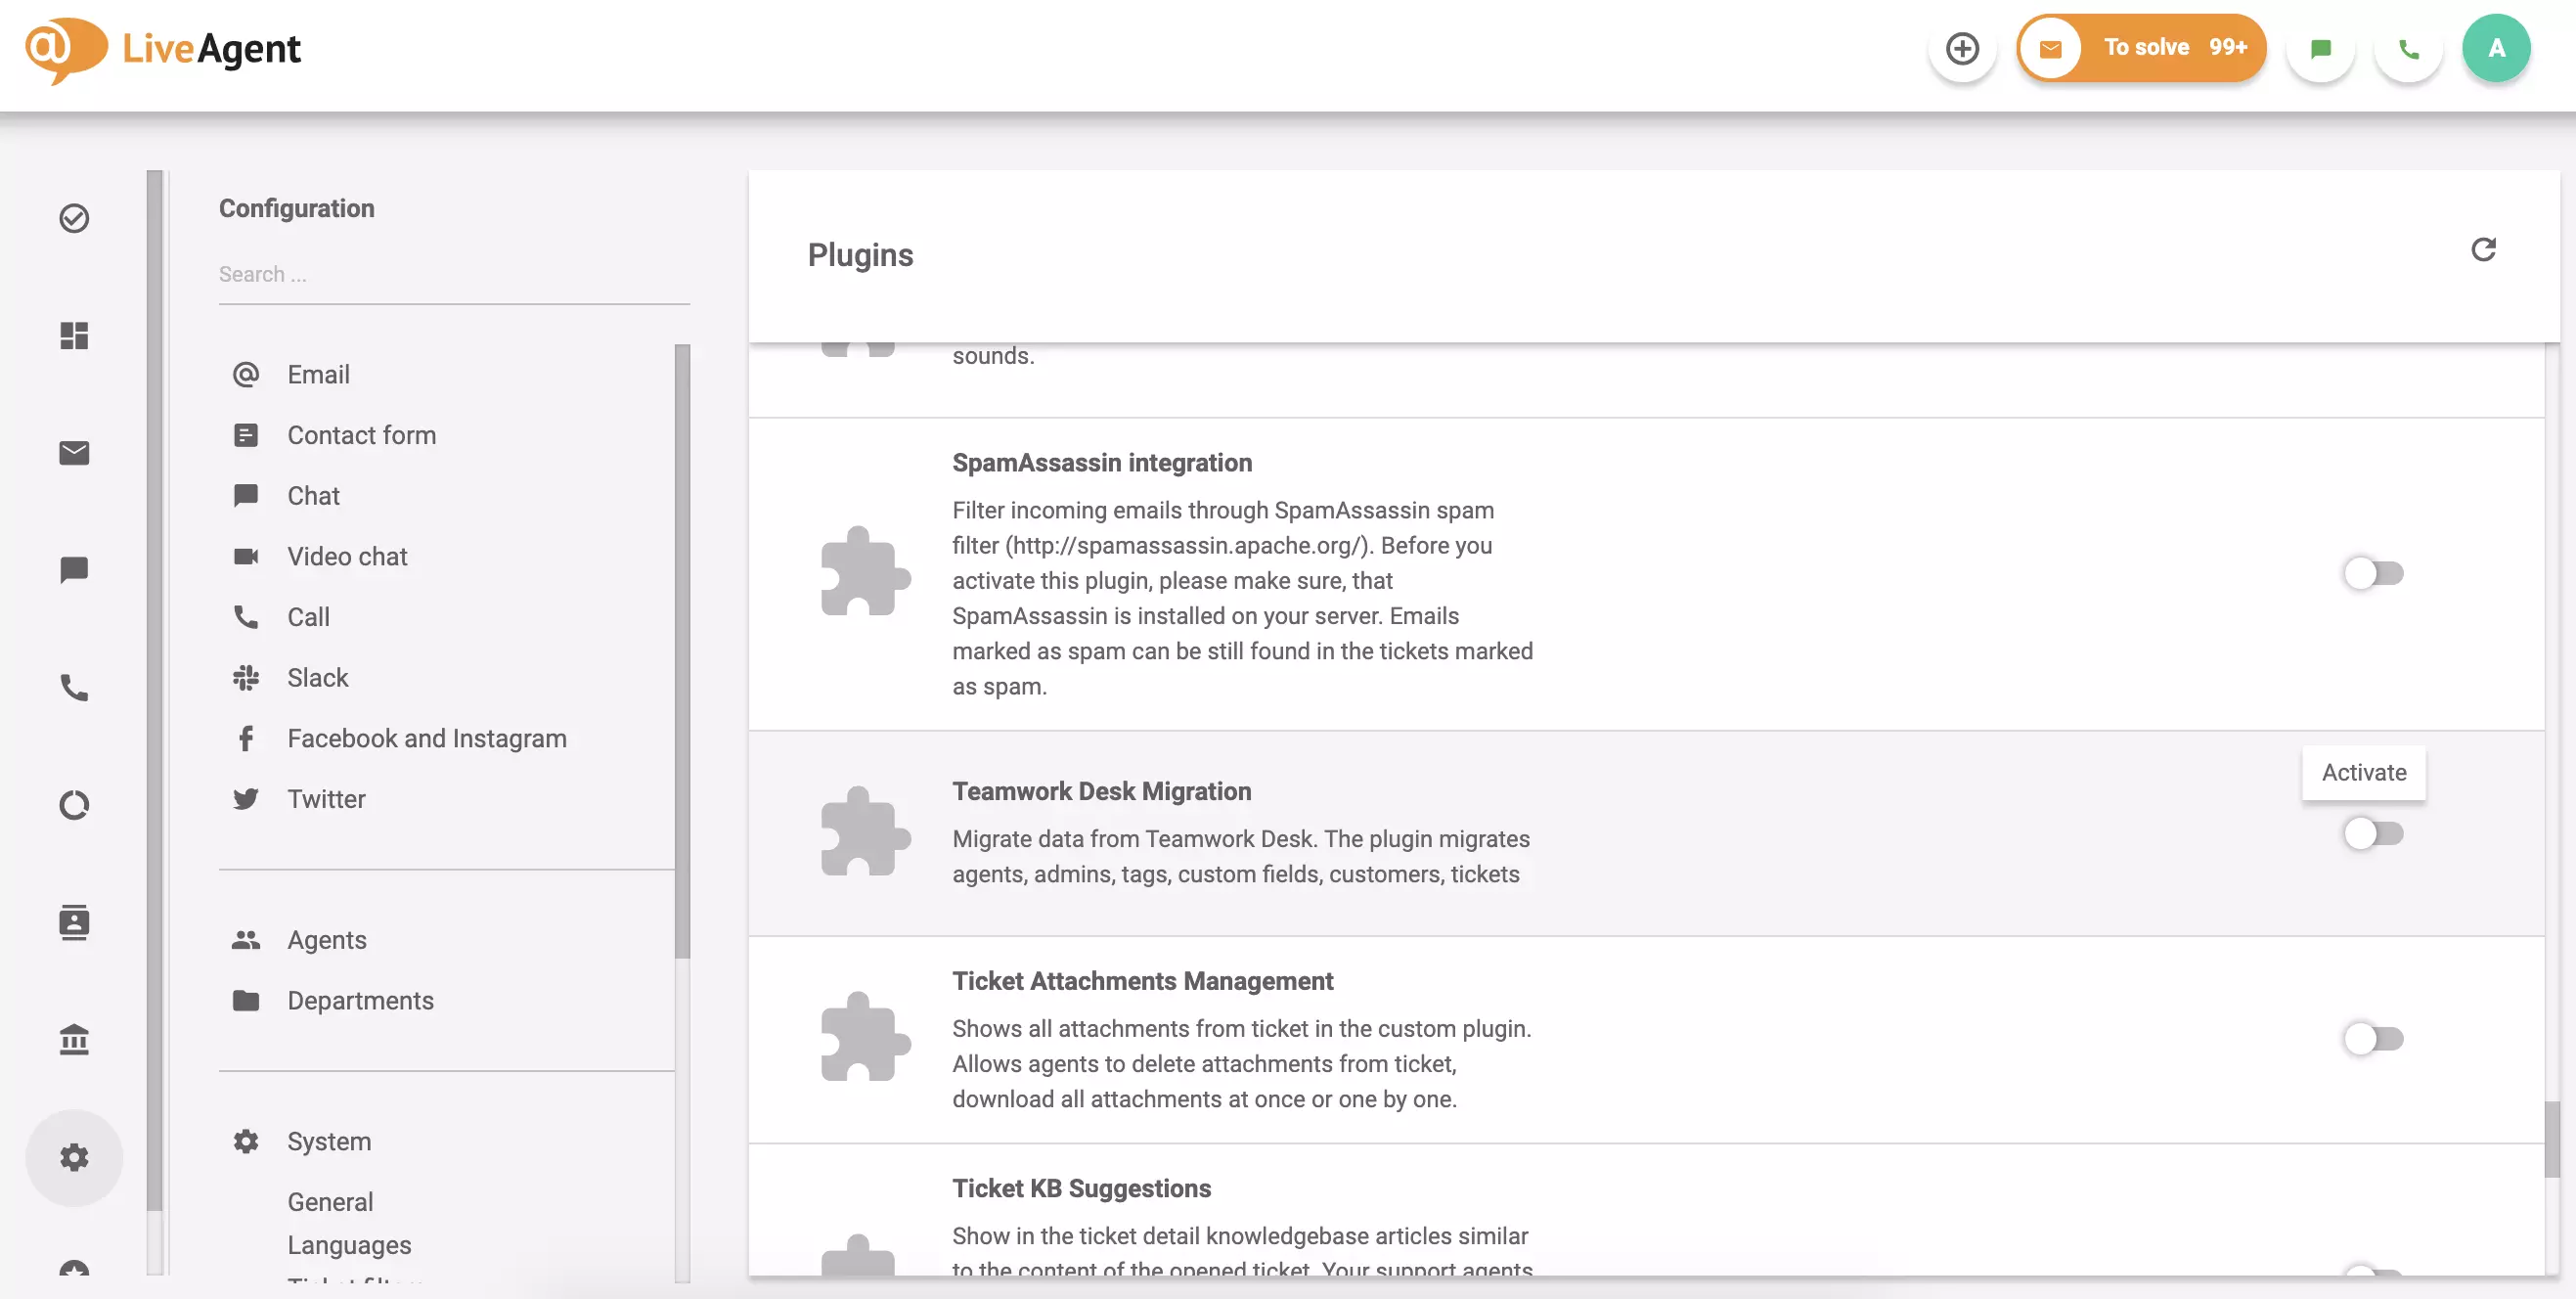Open Tickets via the checkmark sidebar icon
The height and width of the screenshot is (1299, 2576).
pos(73,218)
